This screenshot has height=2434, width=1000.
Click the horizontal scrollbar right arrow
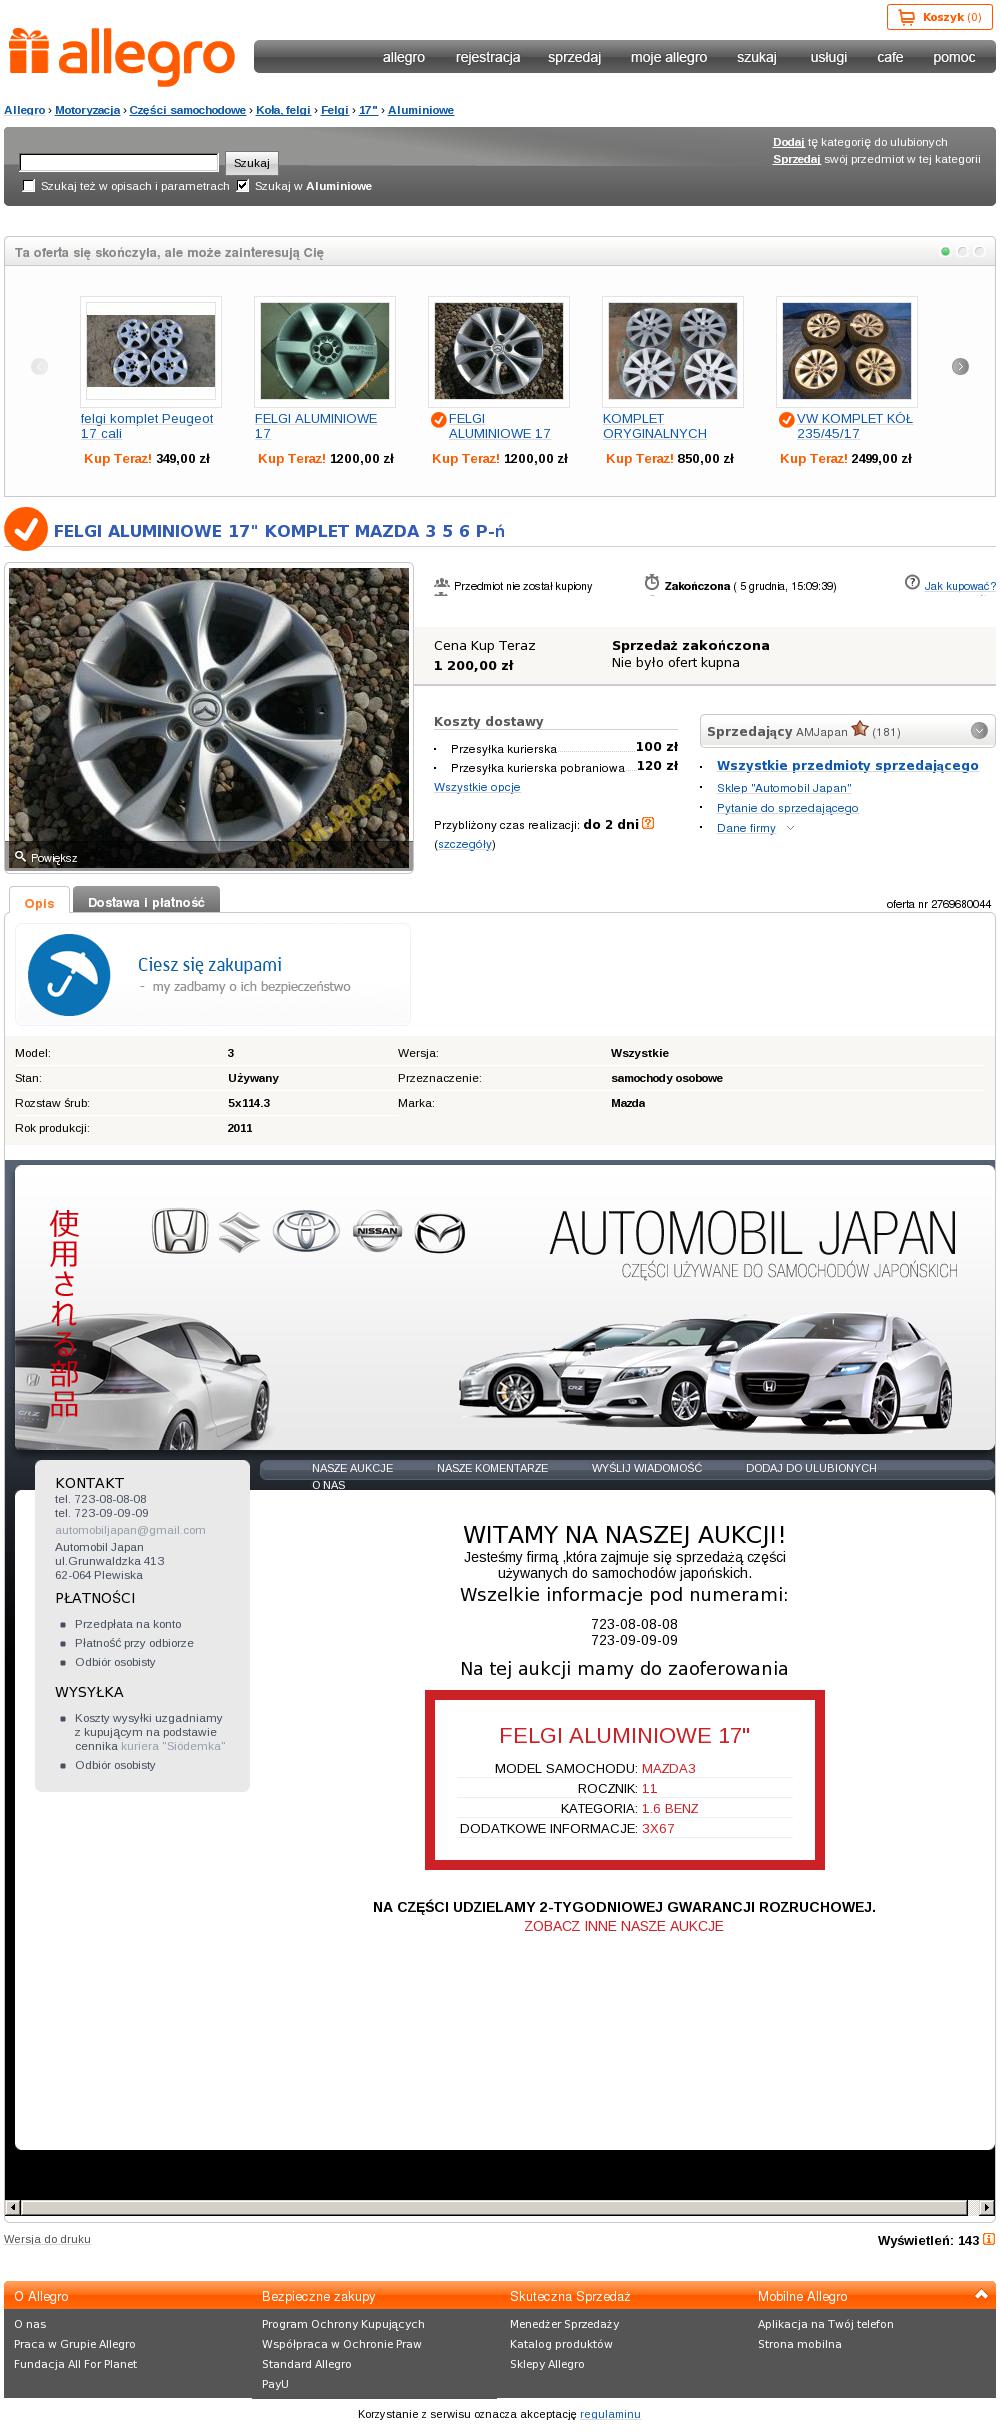(987, 2207)
